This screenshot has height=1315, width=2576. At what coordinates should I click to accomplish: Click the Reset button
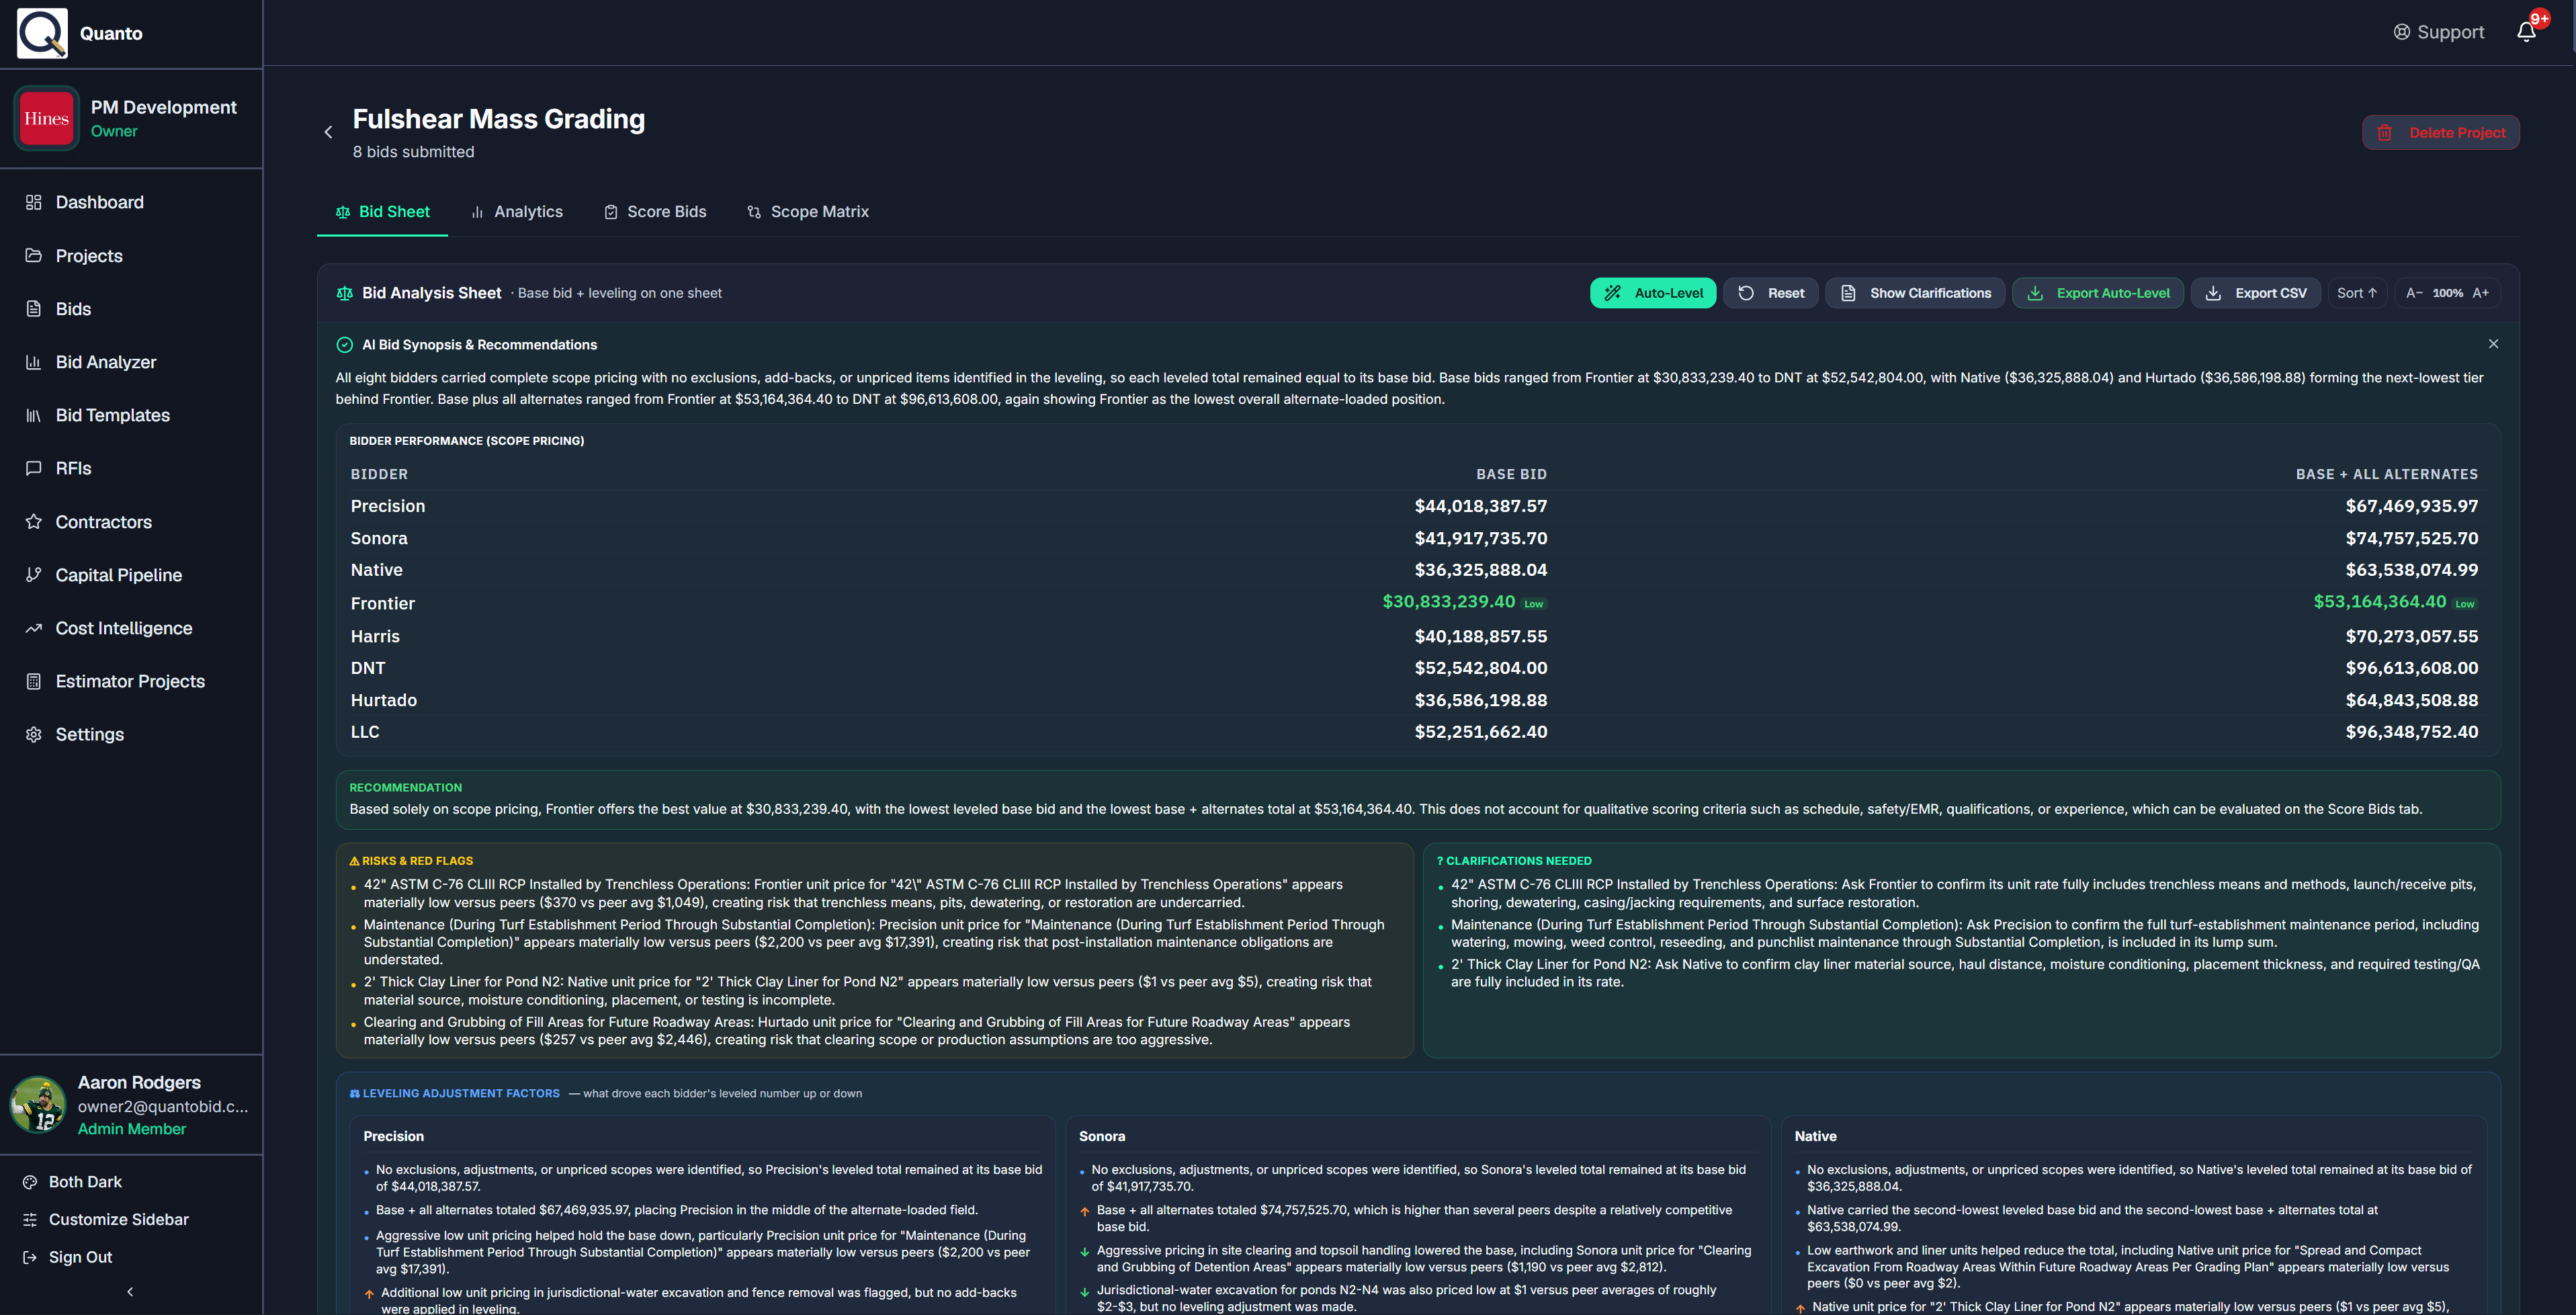[x=1771, y=293]
